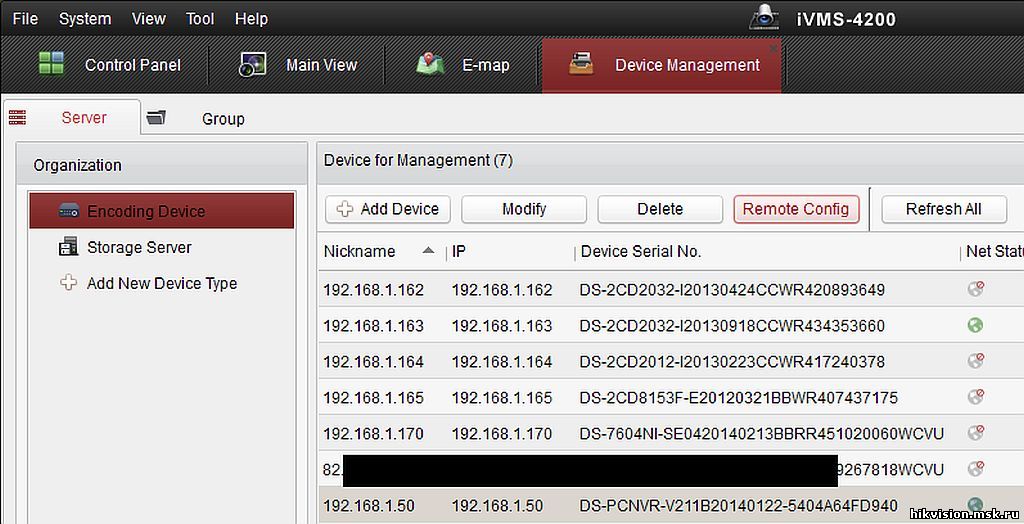Close the Device Management tab
Screen dimensions: 1024x524
pos(773,48)
